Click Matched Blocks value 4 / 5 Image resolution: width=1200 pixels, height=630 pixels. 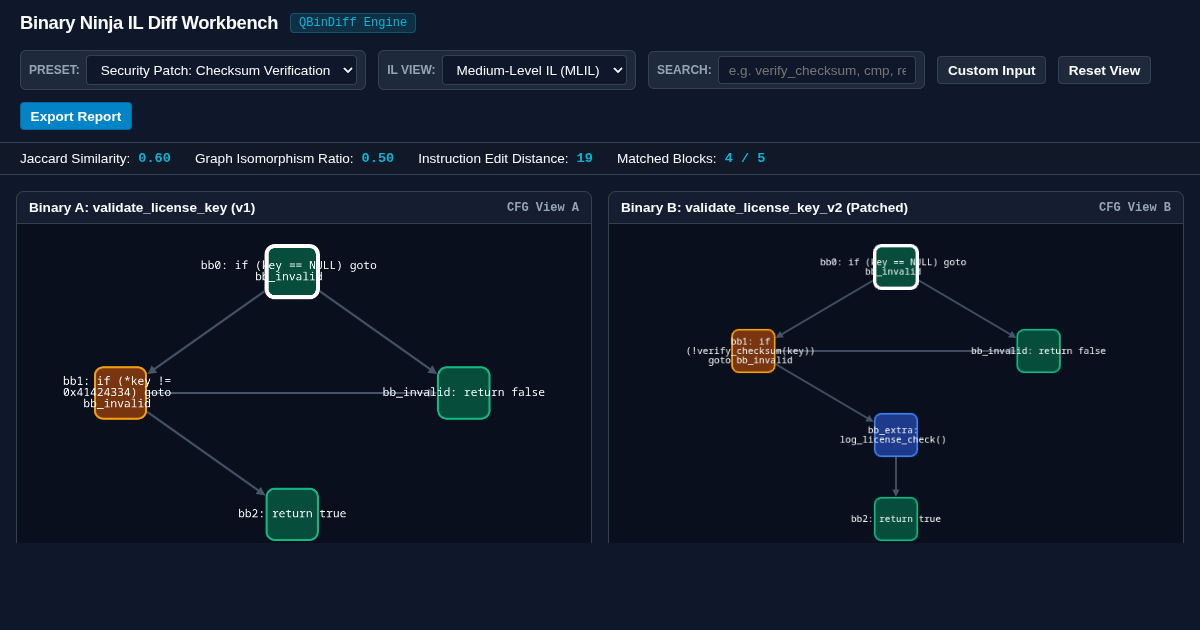tap(745, 158)
